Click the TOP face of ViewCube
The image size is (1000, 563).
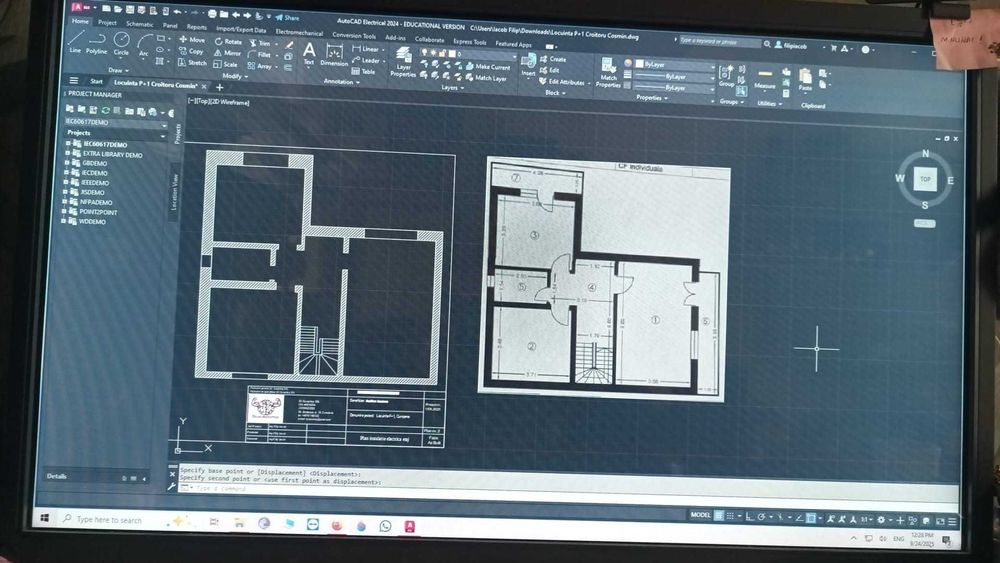click(x=925, y=179)
